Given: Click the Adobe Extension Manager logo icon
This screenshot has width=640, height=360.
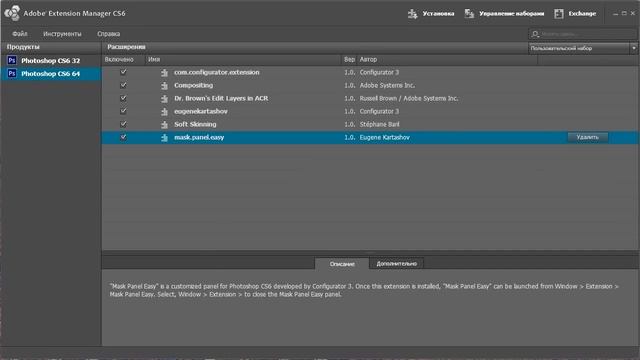Looking at the screenshot, I should pos(12,13).
